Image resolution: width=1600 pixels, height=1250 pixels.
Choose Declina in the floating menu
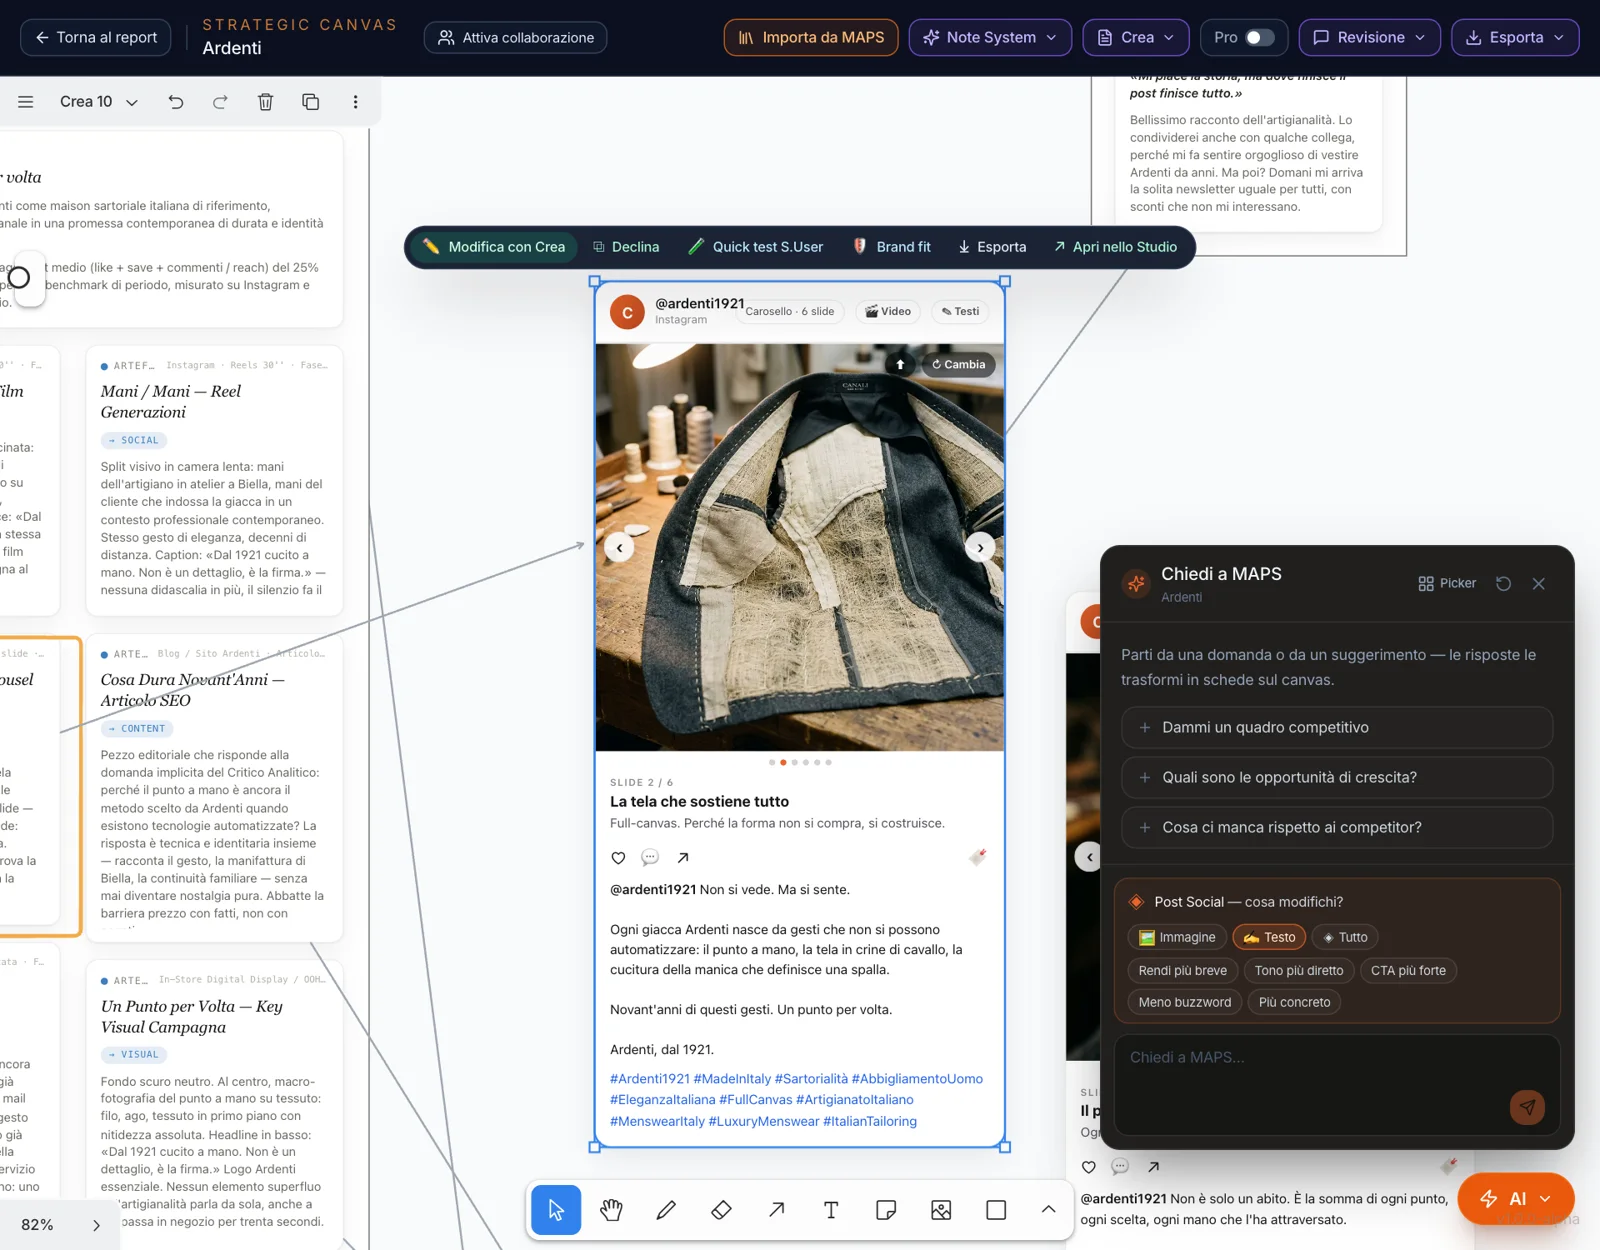pyautogui.click(x=626, y=247)
